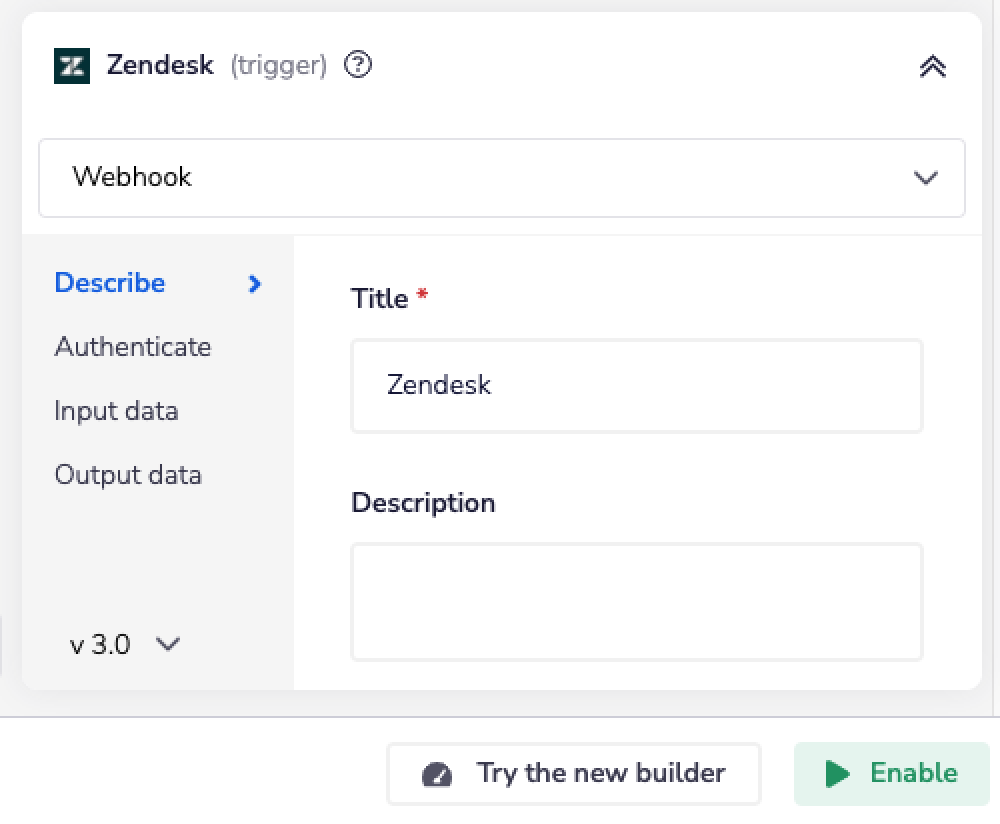Click the question mark next to Zendesk trigger
Image resolution: width=1000 pixels, height=824 pixels.
click(x=357, y=64)
